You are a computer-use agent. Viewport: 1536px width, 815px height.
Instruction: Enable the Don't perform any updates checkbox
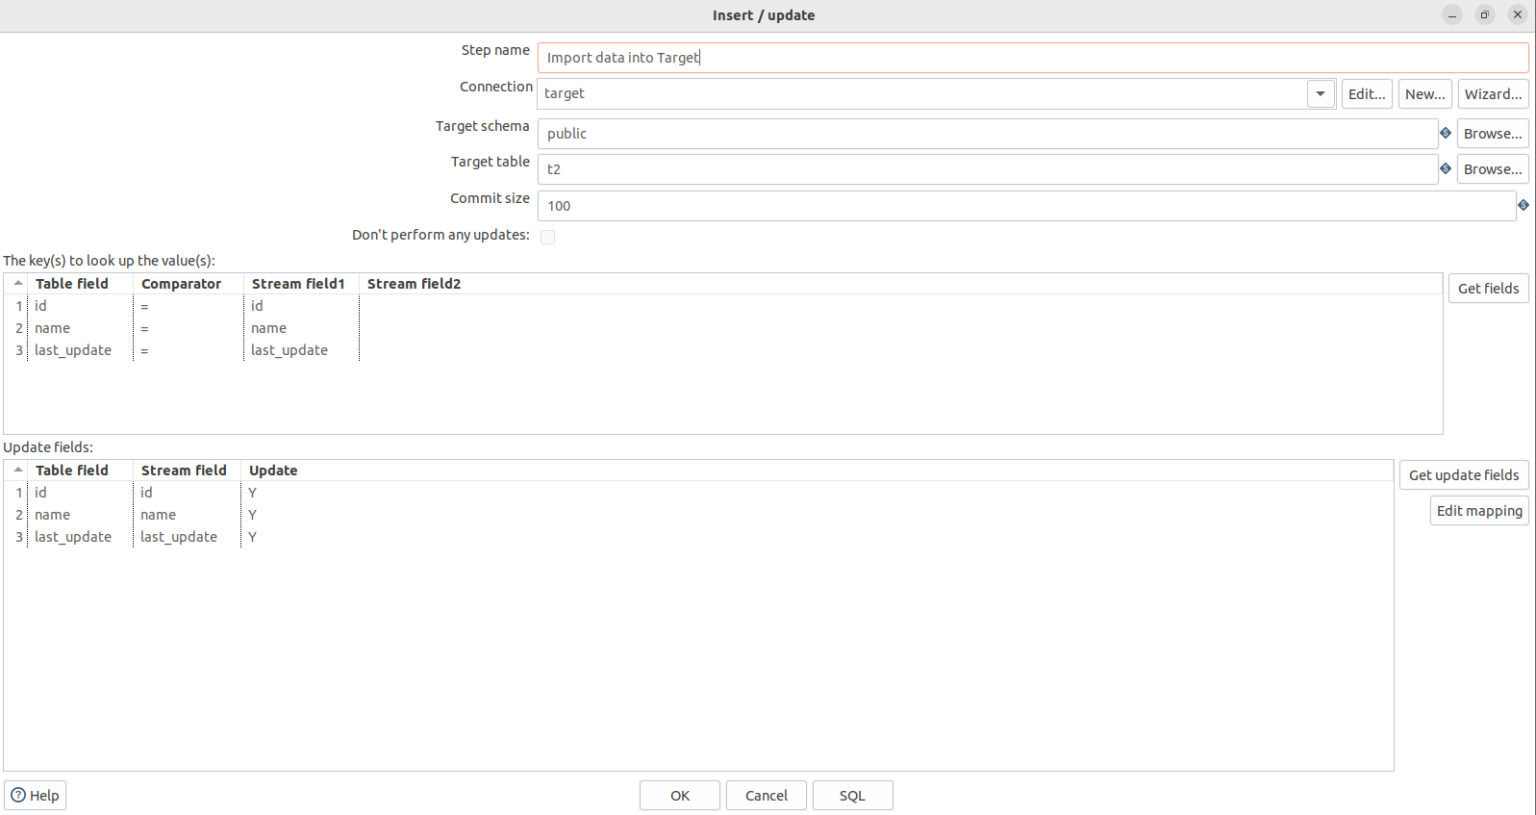tap(548, 236)
